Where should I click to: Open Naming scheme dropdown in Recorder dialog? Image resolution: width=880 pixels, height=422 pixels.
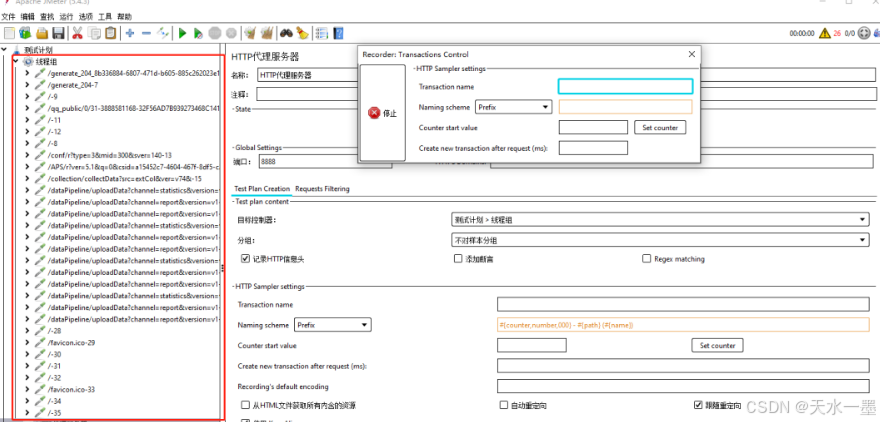point(514,107)
